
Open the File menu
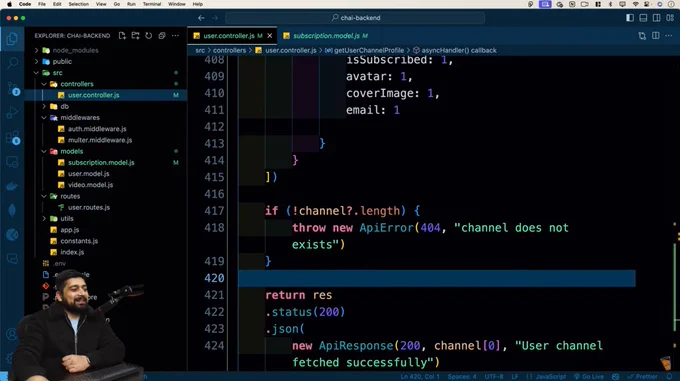click(42, 4)
